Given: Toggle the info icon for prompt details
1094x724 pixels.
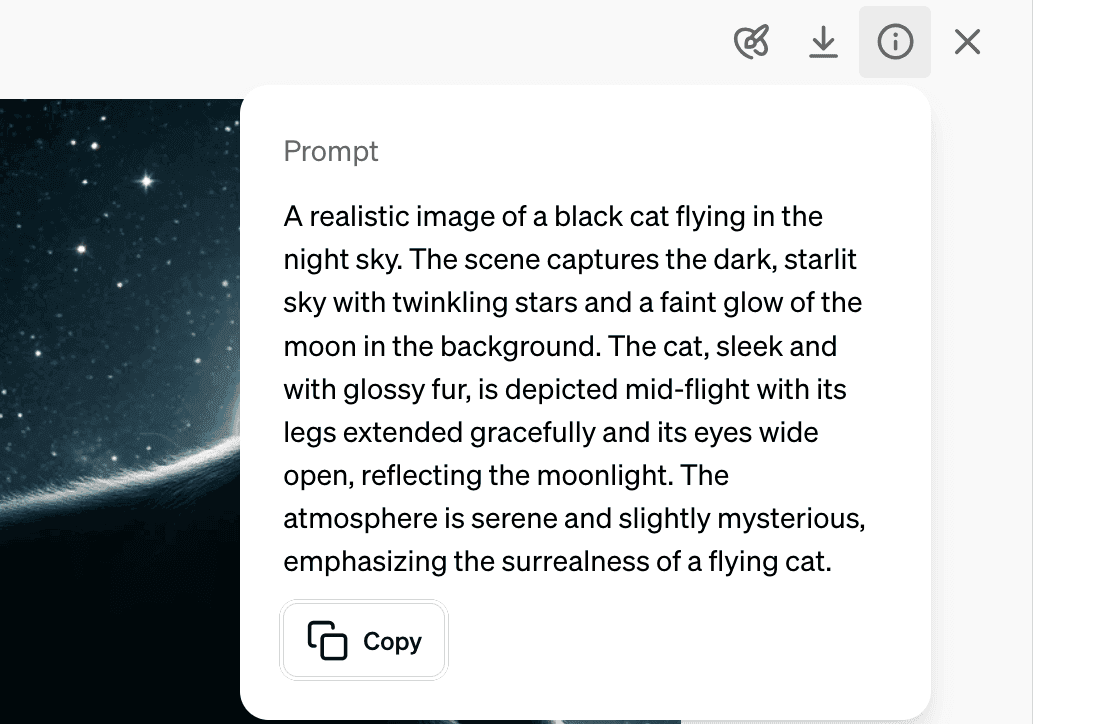Looking at the screenshot, I should 895,42.
